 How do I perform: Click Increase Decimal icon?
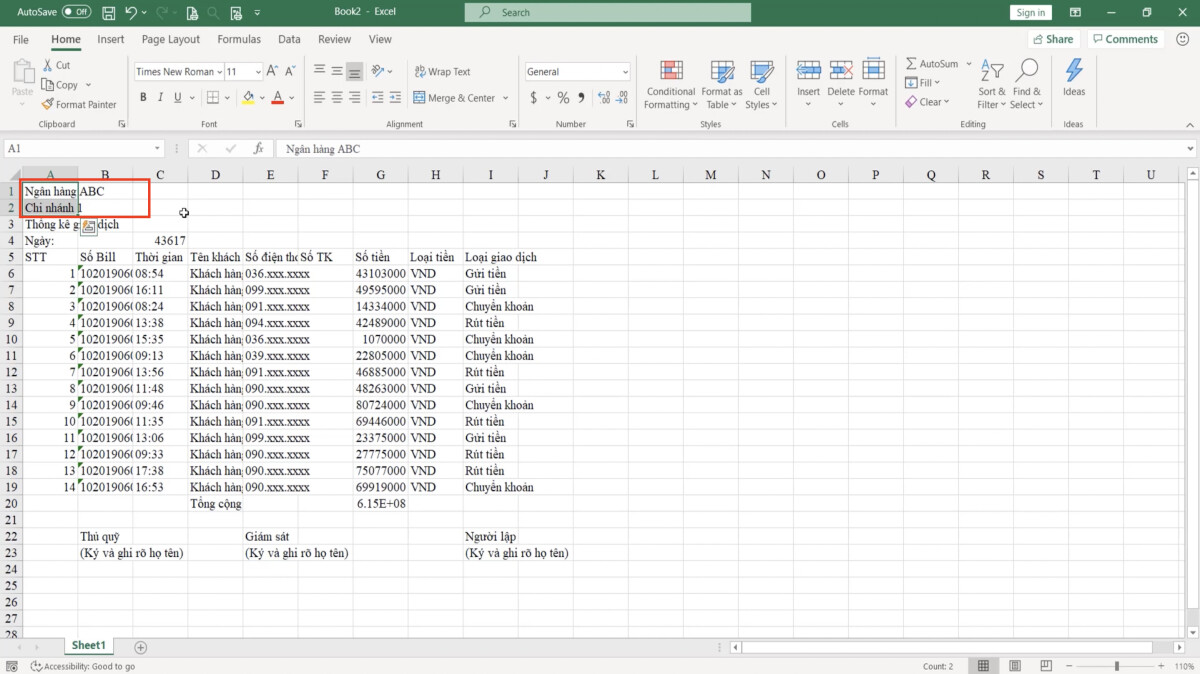click(603, 98)
